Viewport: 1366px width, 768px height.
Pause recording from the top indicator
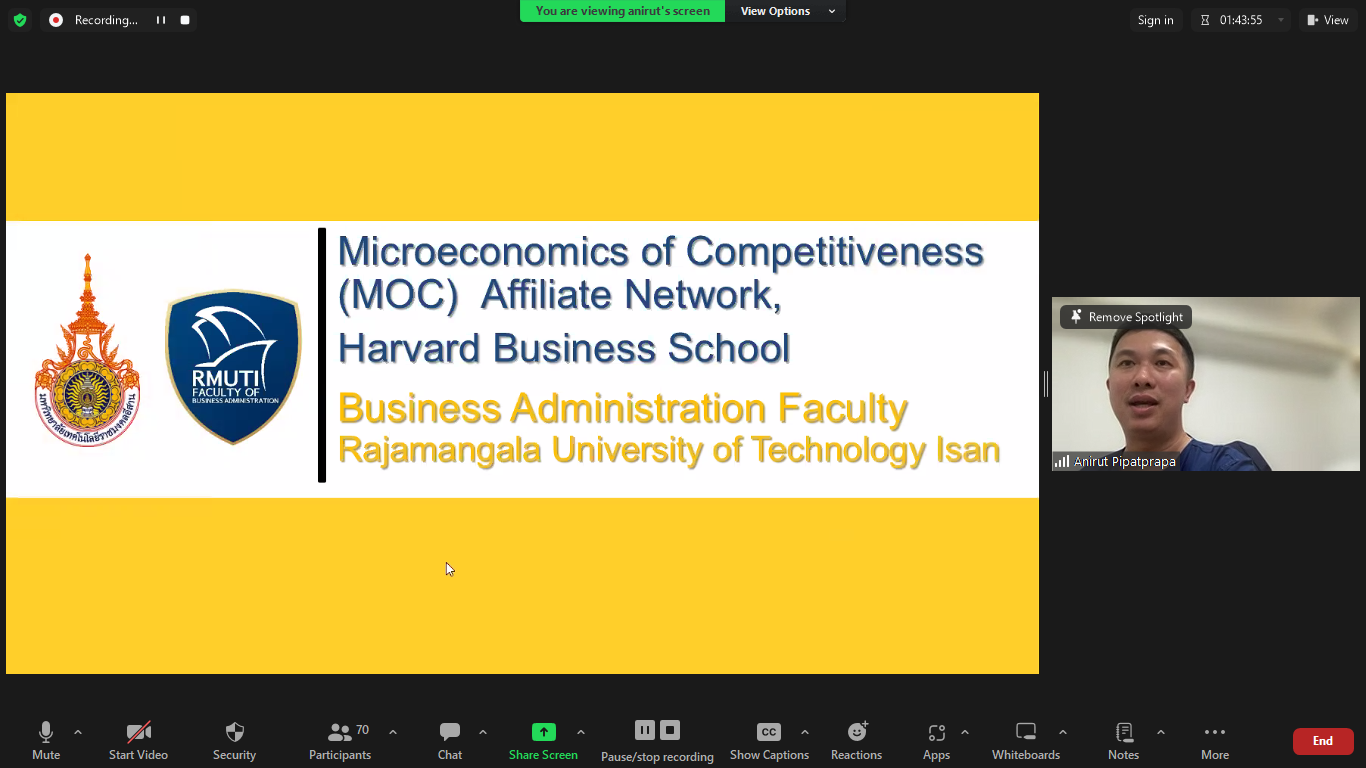[161, 20]
